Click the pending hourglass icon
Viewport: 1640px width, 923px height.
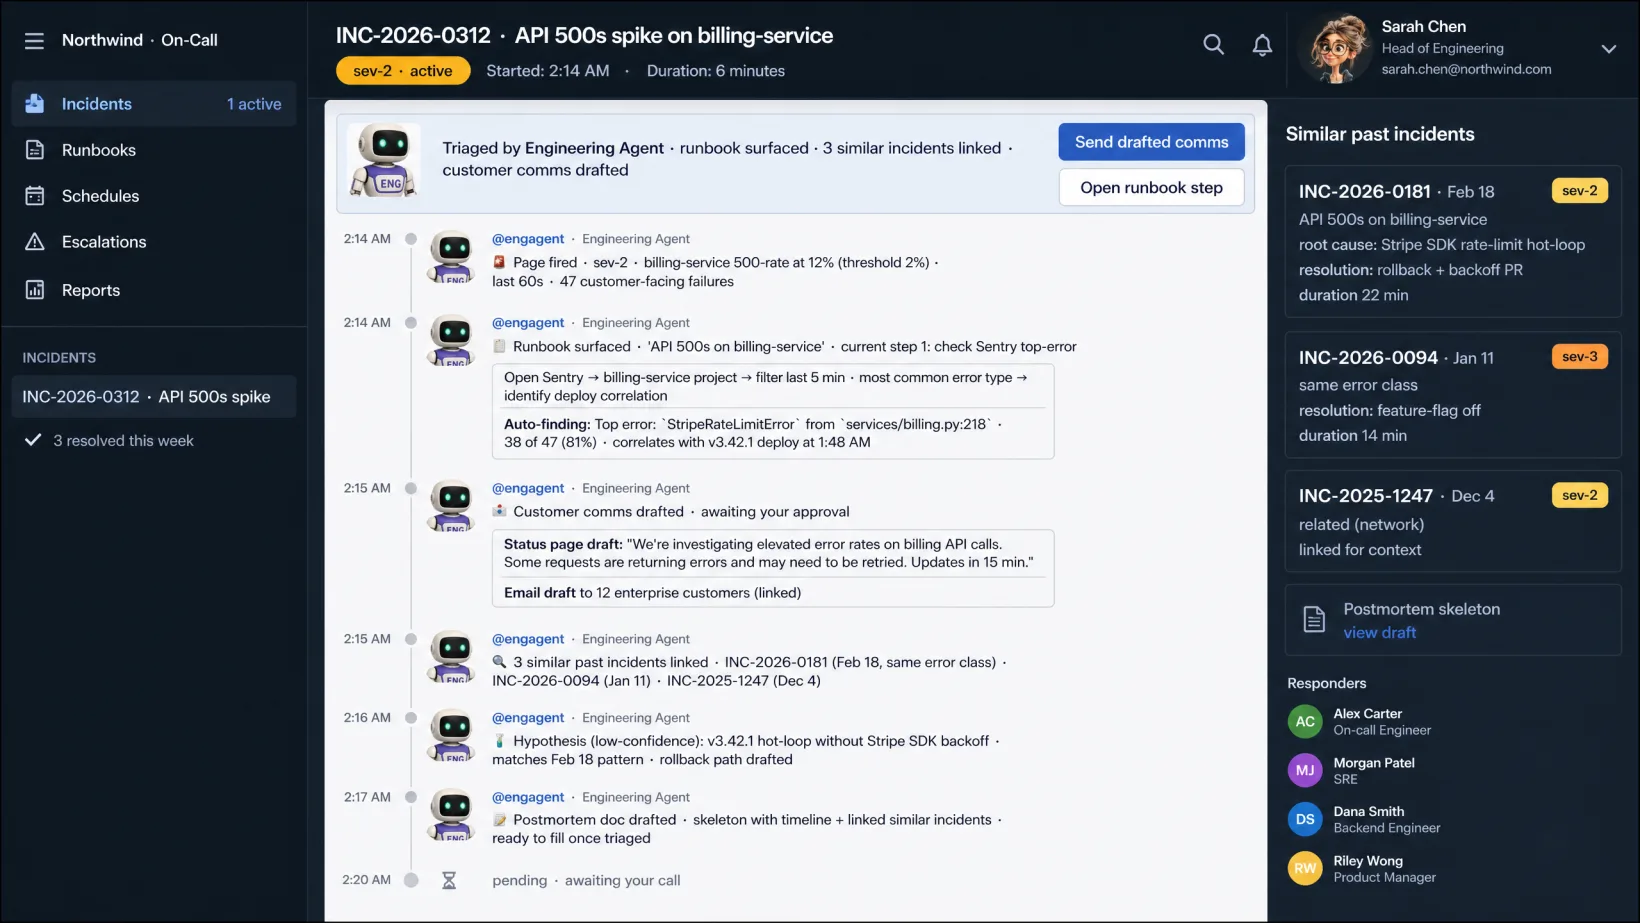(x=449, y=881)
